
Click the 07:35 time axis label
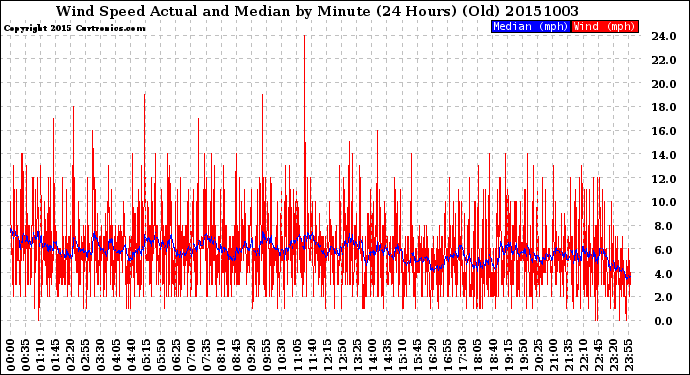[206, 355]
